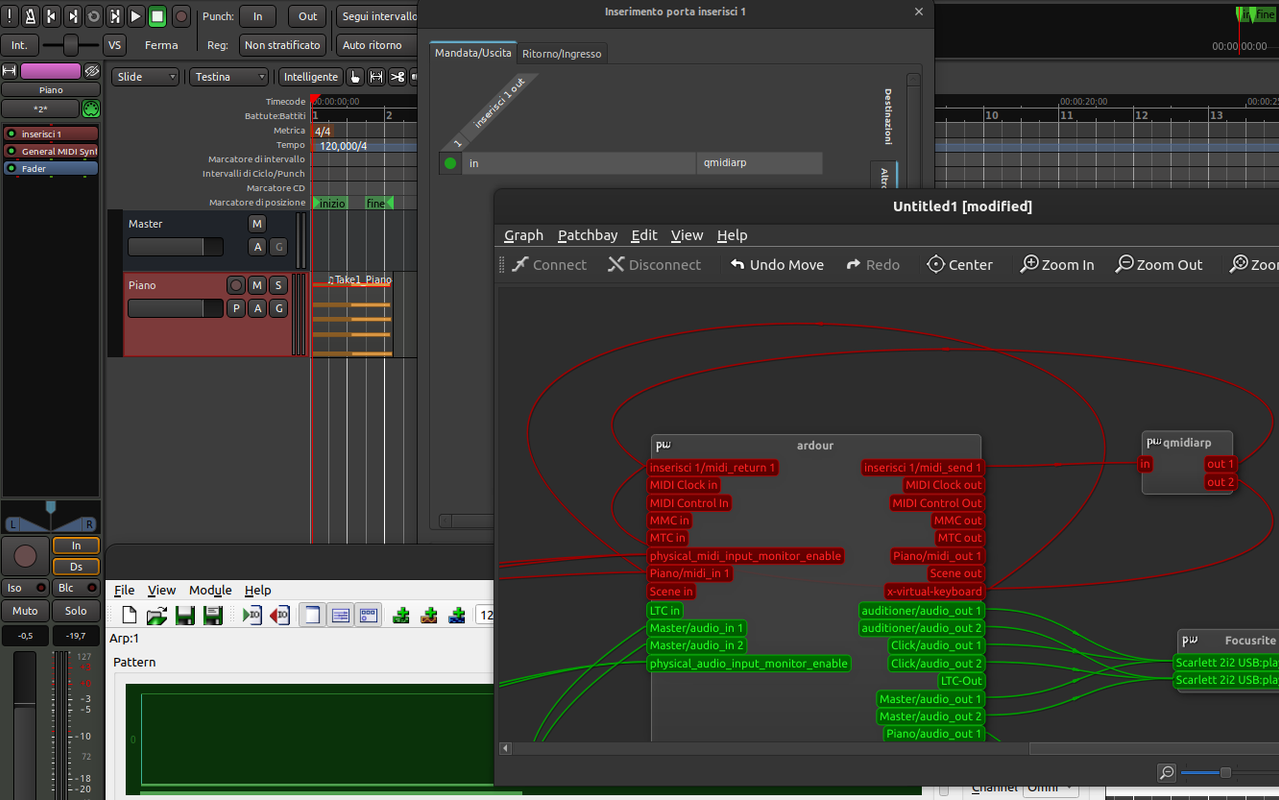Toggle the metronome click in Ardour transport

pos(29,16)
